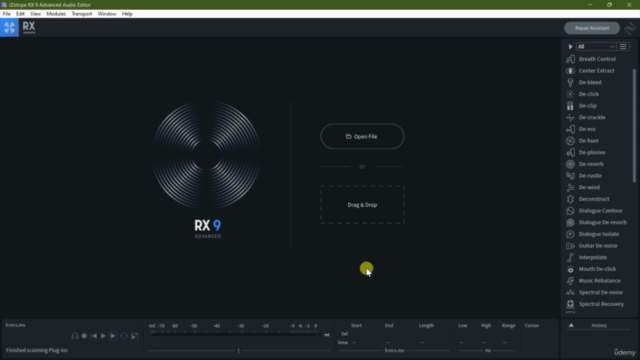
Task: Click the output level meter bar
Action: [x=235, y=334]
